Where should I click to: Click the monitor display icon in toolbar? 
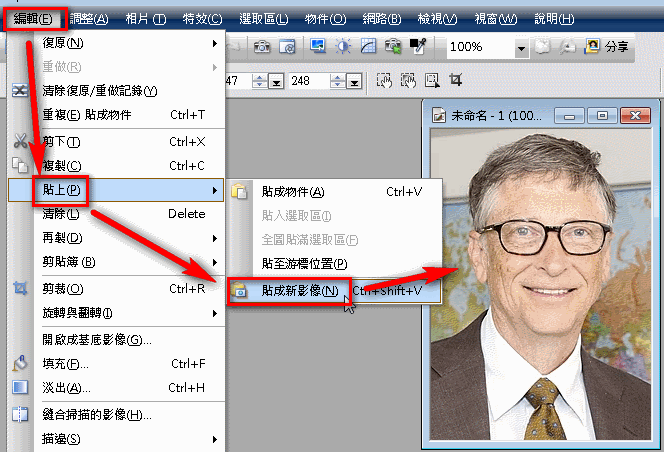(318, 47)
